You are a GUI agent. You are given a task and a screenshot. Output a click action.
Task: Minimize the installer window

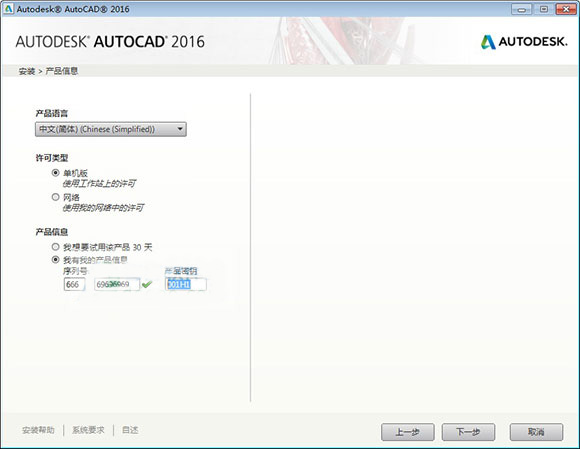click(522, 9)
